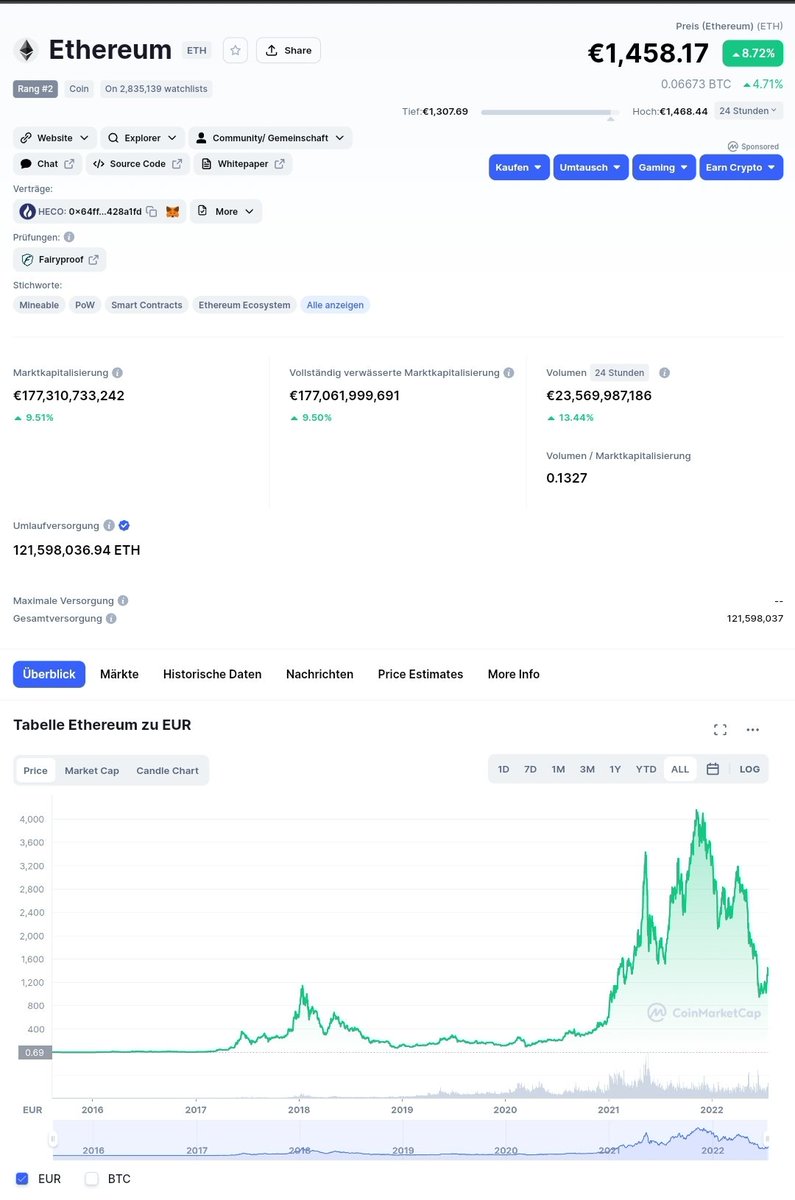Image resolution: width=795 pixels, height=1200 pixels.
Task: Toggle the EUR checkbox
Action: pyautogui.click(x=22, y=1179)
